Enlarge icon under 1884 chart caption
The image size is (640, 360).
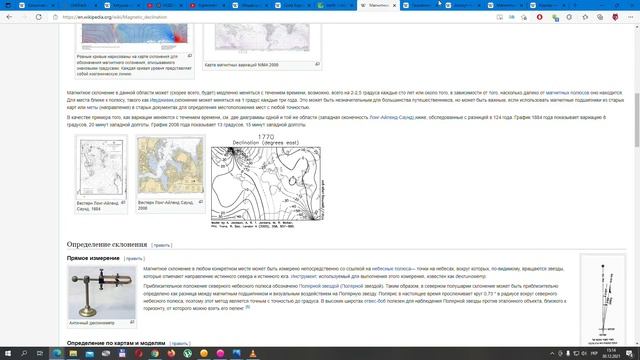[123, 202]
